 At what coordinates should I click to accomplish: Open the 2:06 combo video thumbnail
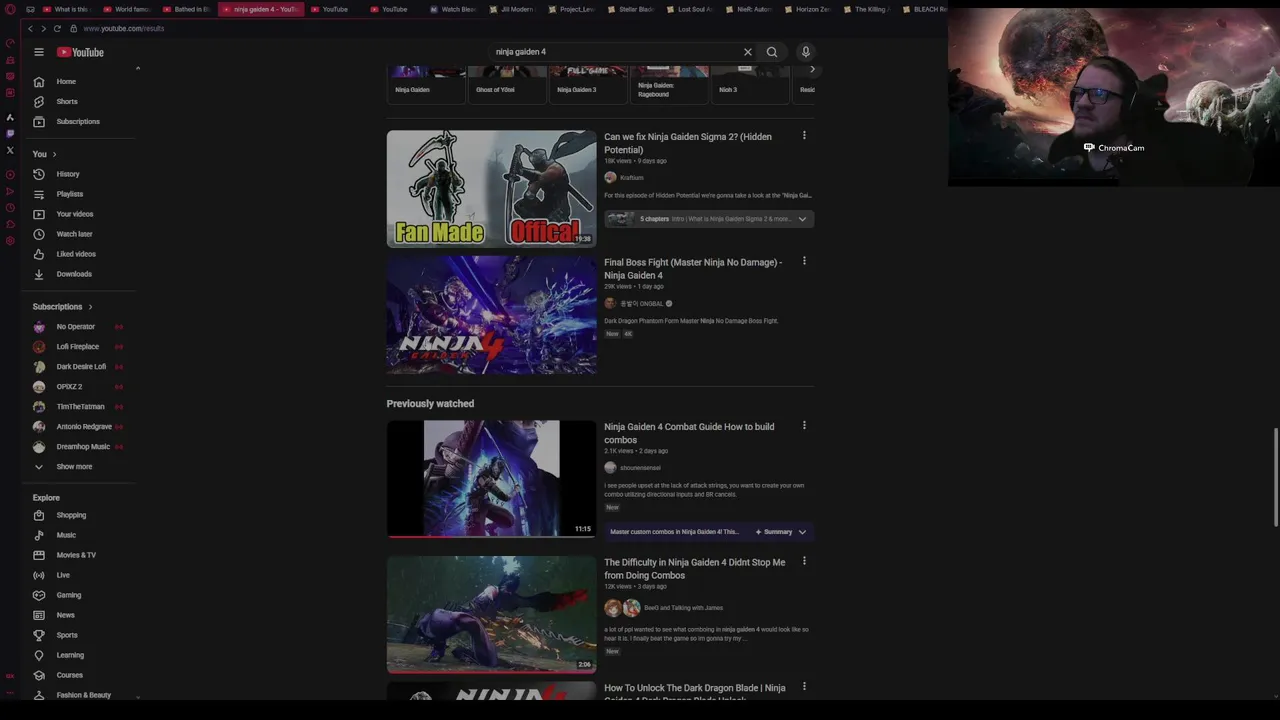(491, 614)
